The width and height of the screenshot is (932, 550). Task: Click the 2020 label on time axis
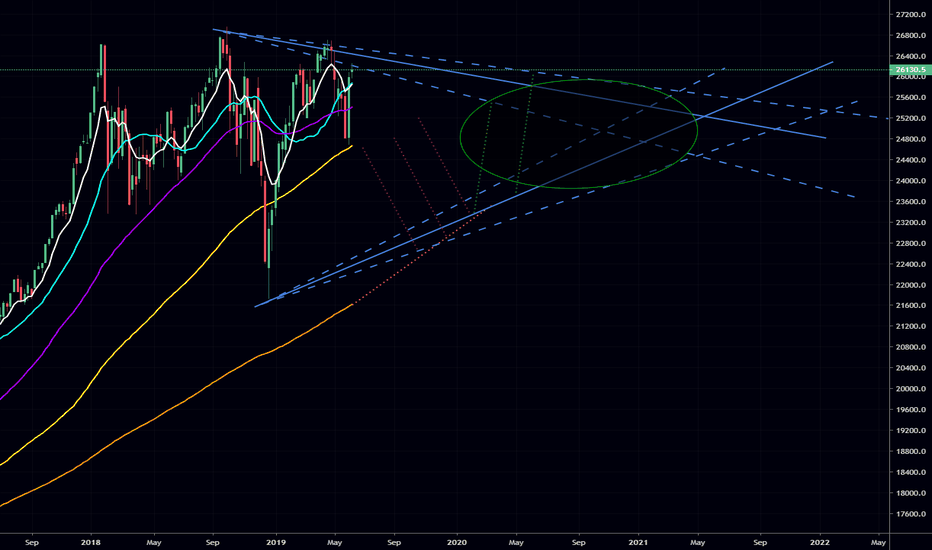pyautogui.click(x=457, y=542)
